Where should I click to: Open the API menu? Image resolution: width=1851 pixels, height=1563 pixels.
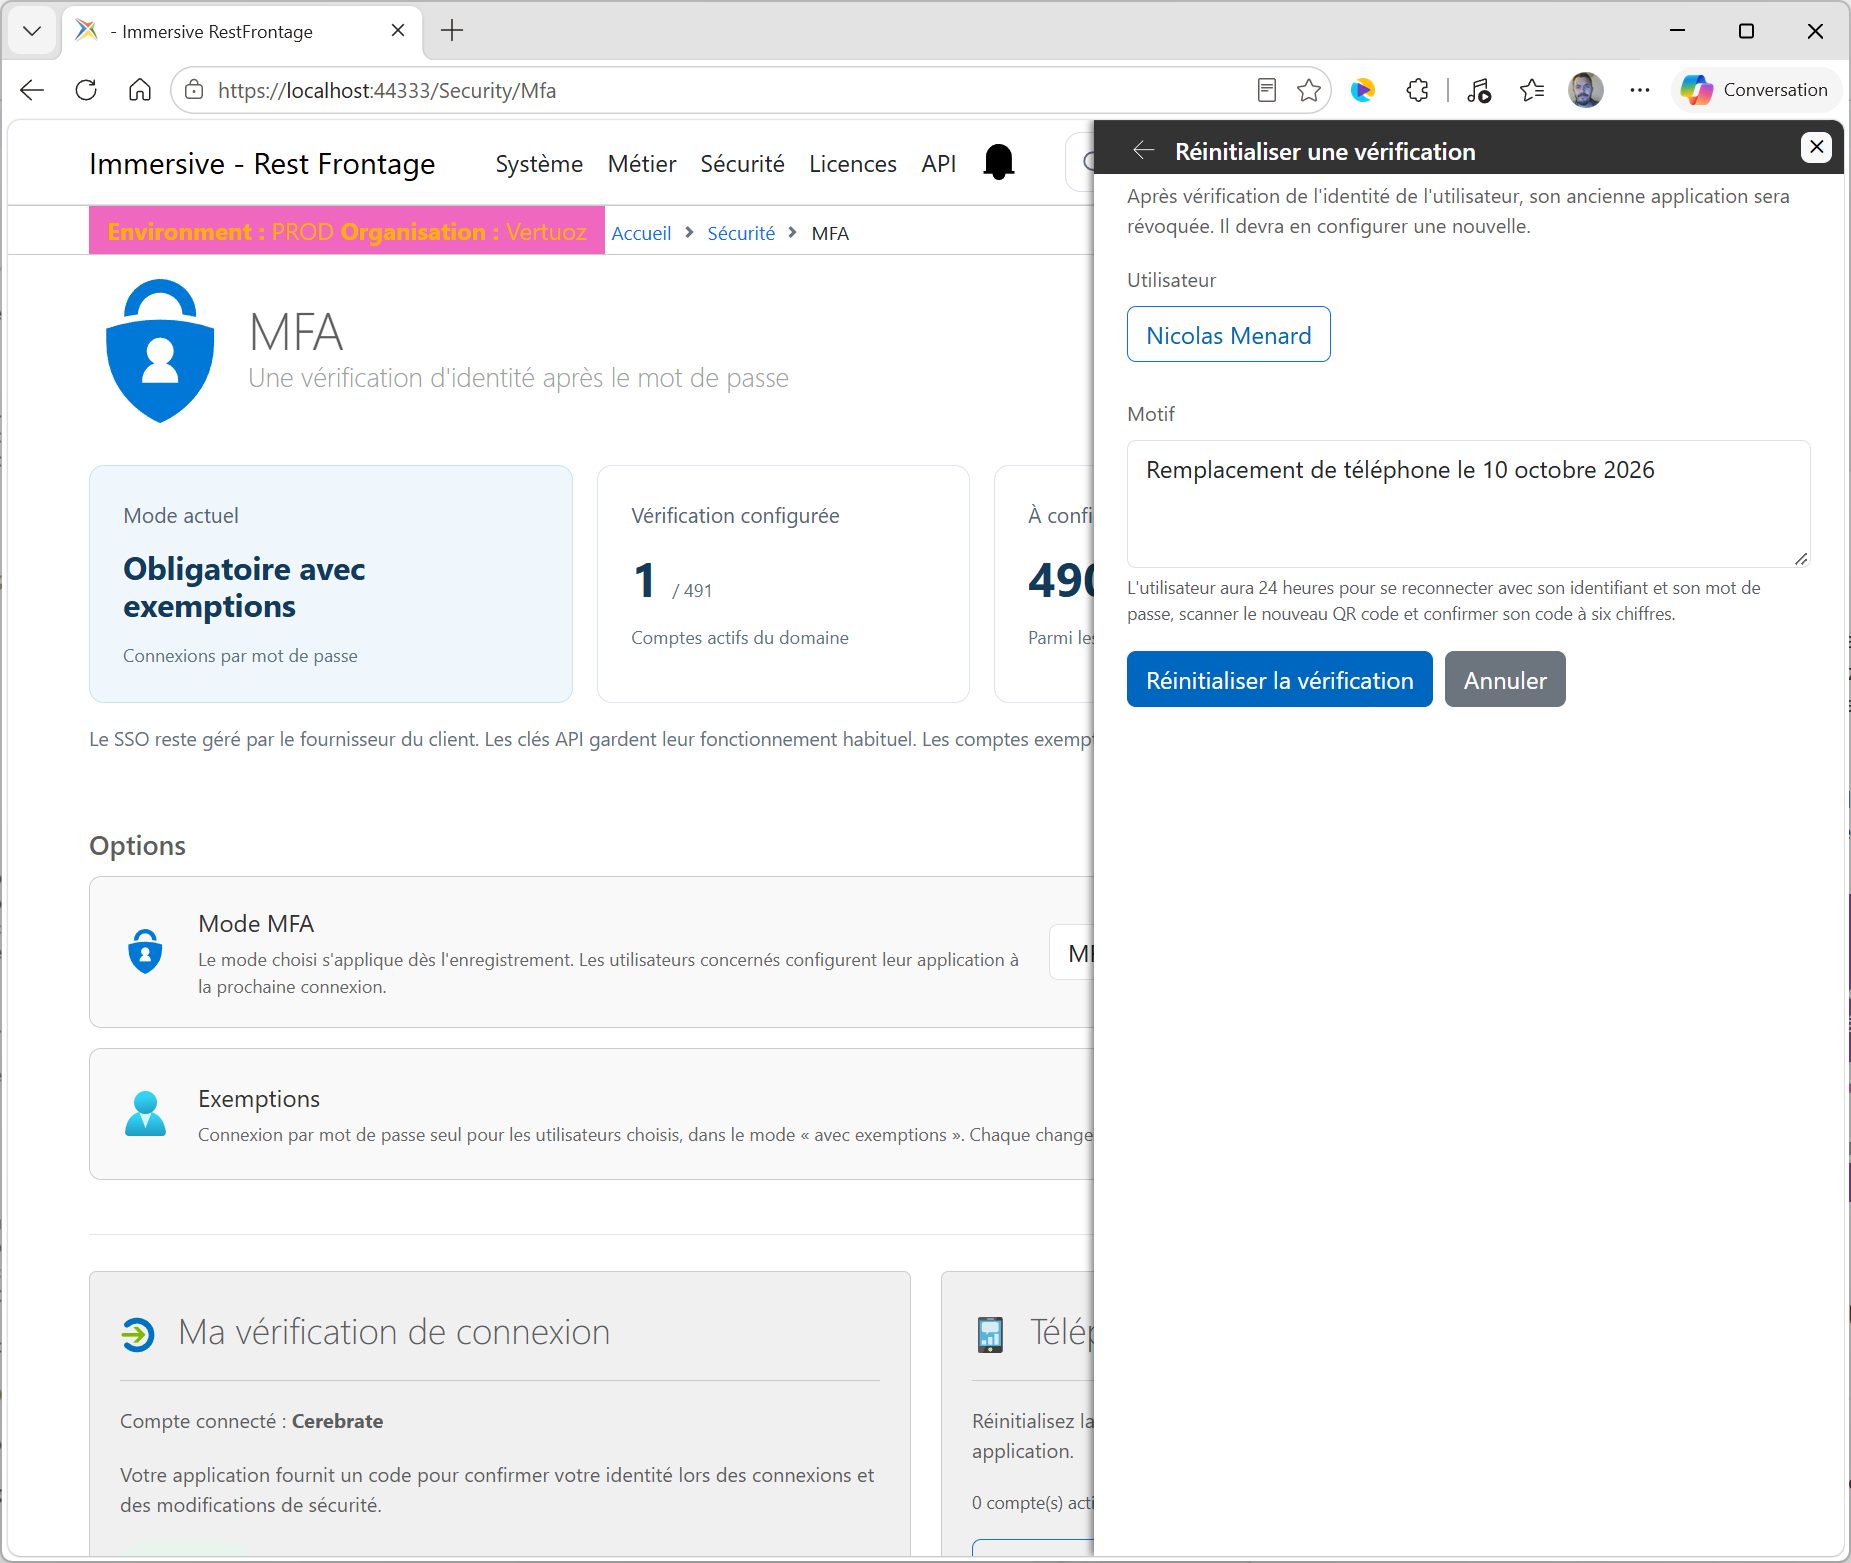939,163
